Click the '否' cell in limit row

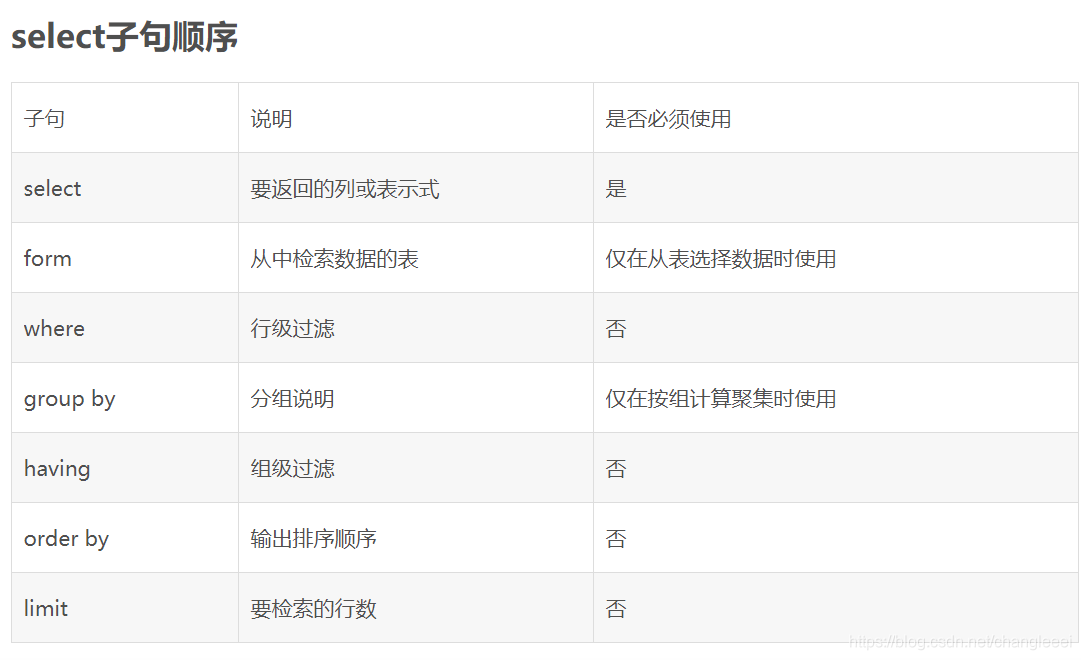[x=836, y=608]
